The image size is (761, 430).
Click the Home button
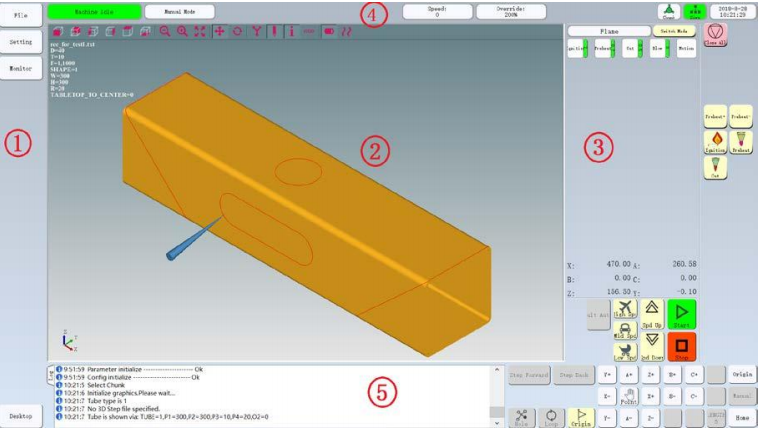pos(741,416)
